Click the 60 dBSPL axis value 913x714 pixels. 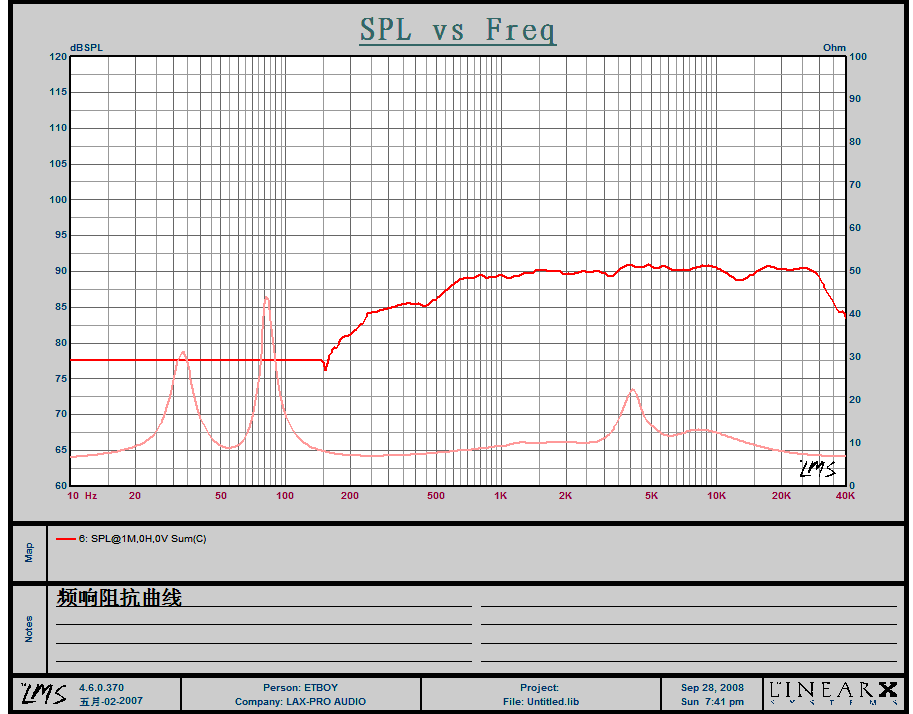pos(61,485)
